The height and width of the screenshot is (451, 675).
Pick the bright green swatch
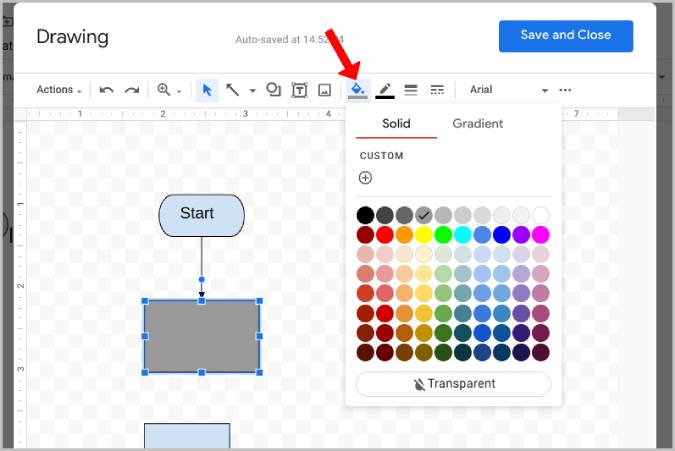coord(443,235)
